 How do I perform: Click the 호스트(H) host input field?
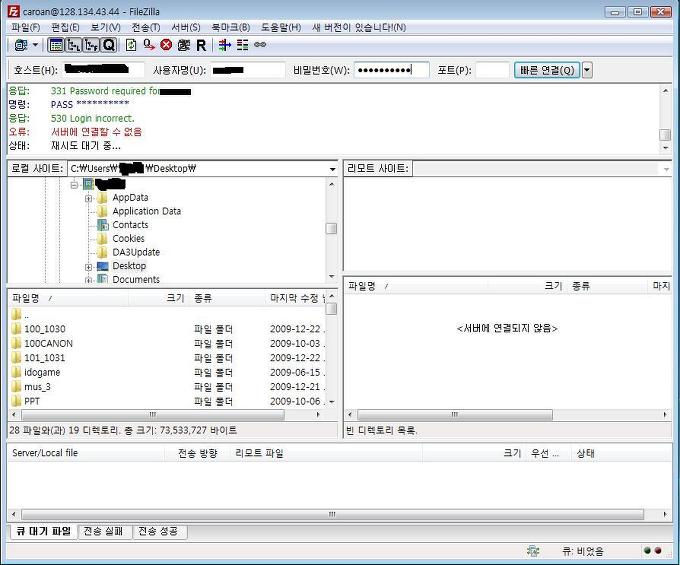(103, 69)
